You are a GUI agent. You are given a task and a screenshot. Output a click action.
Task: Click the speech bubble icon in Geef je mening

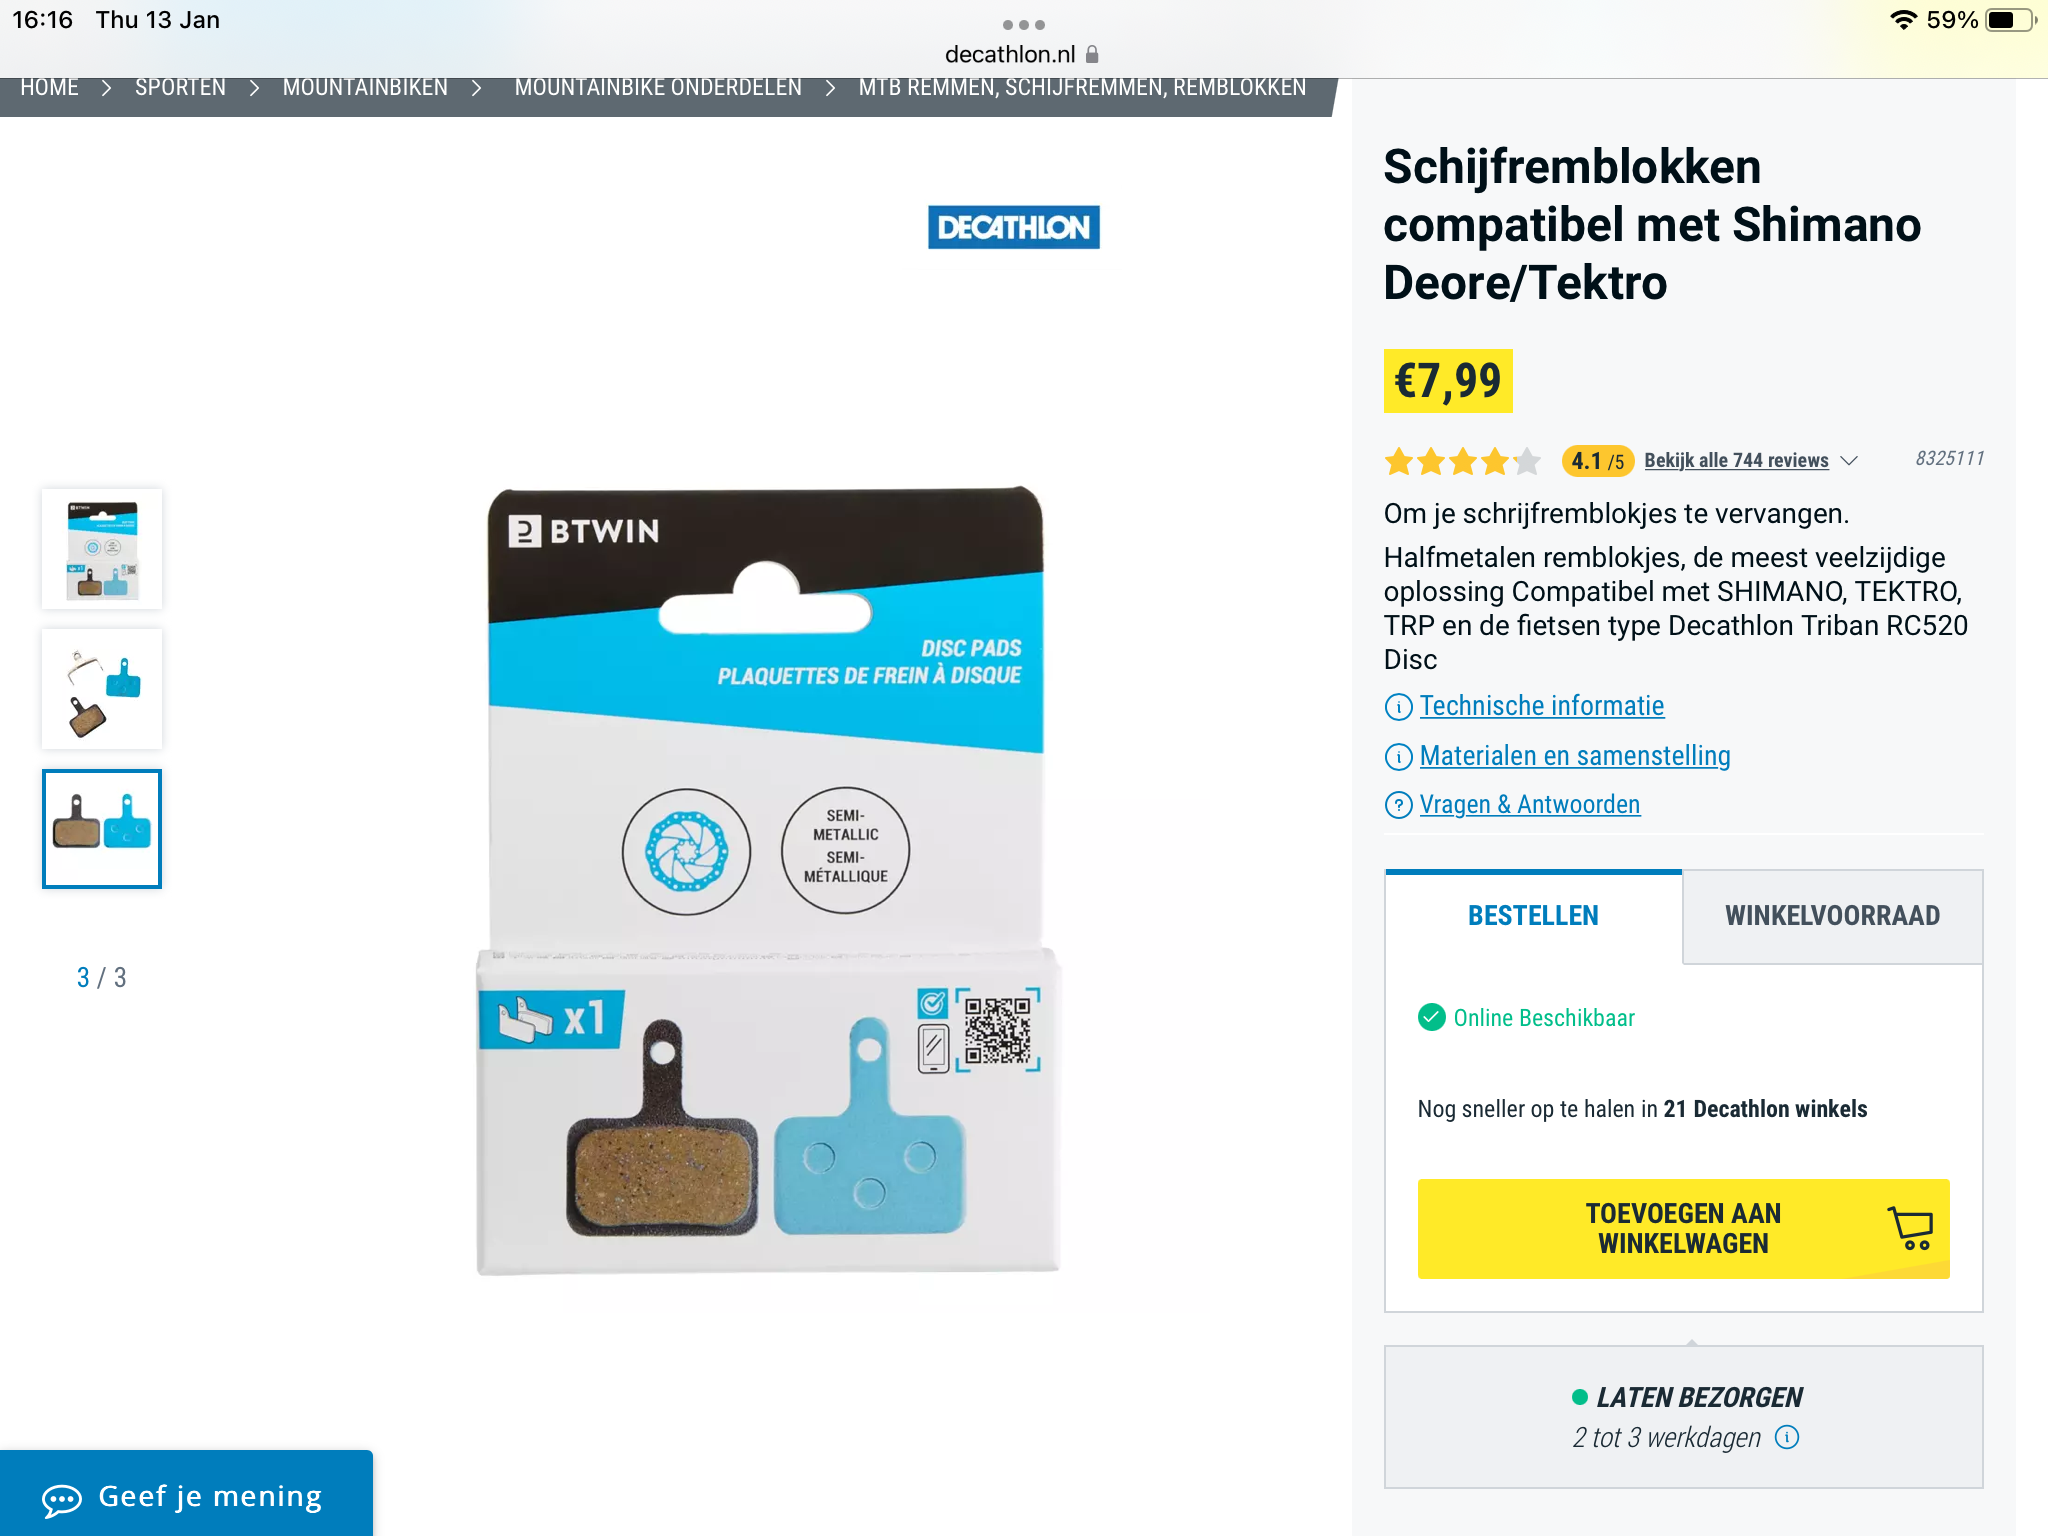61,1499
